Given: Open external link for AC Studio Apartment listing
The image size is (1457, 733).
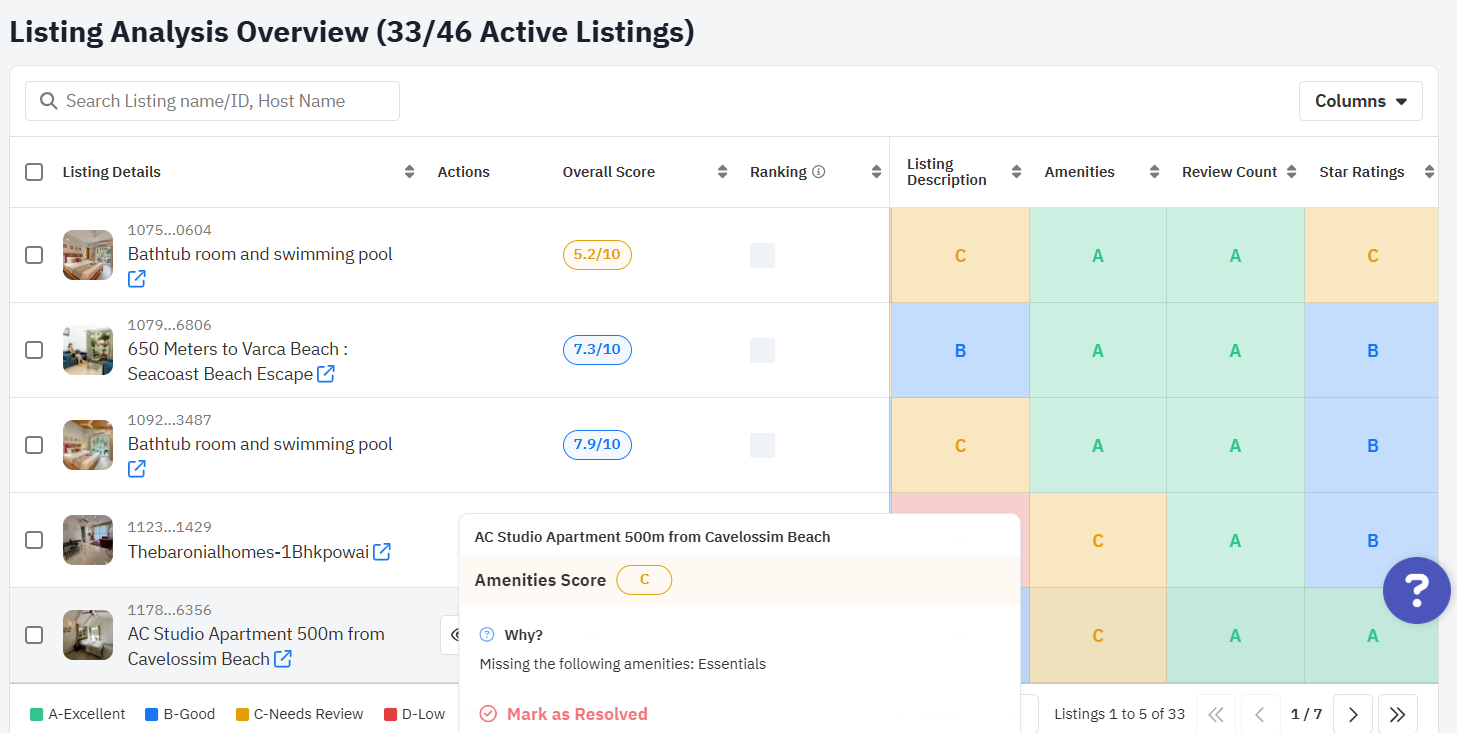Looking at the screenshot, I should (x=283, y=659).
